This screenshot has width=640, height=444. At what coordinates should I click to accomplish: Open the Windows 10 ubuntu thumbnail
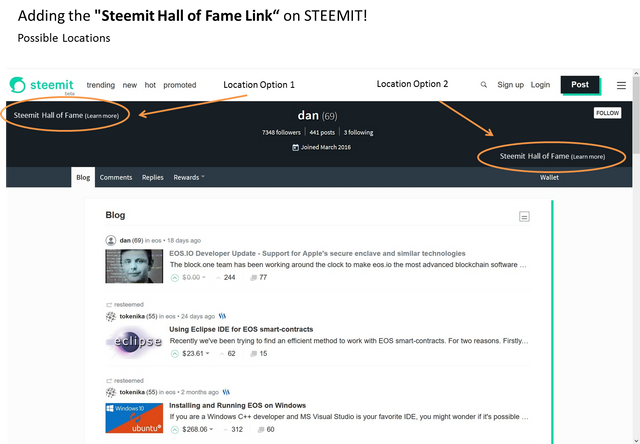(x=134, y=418)
